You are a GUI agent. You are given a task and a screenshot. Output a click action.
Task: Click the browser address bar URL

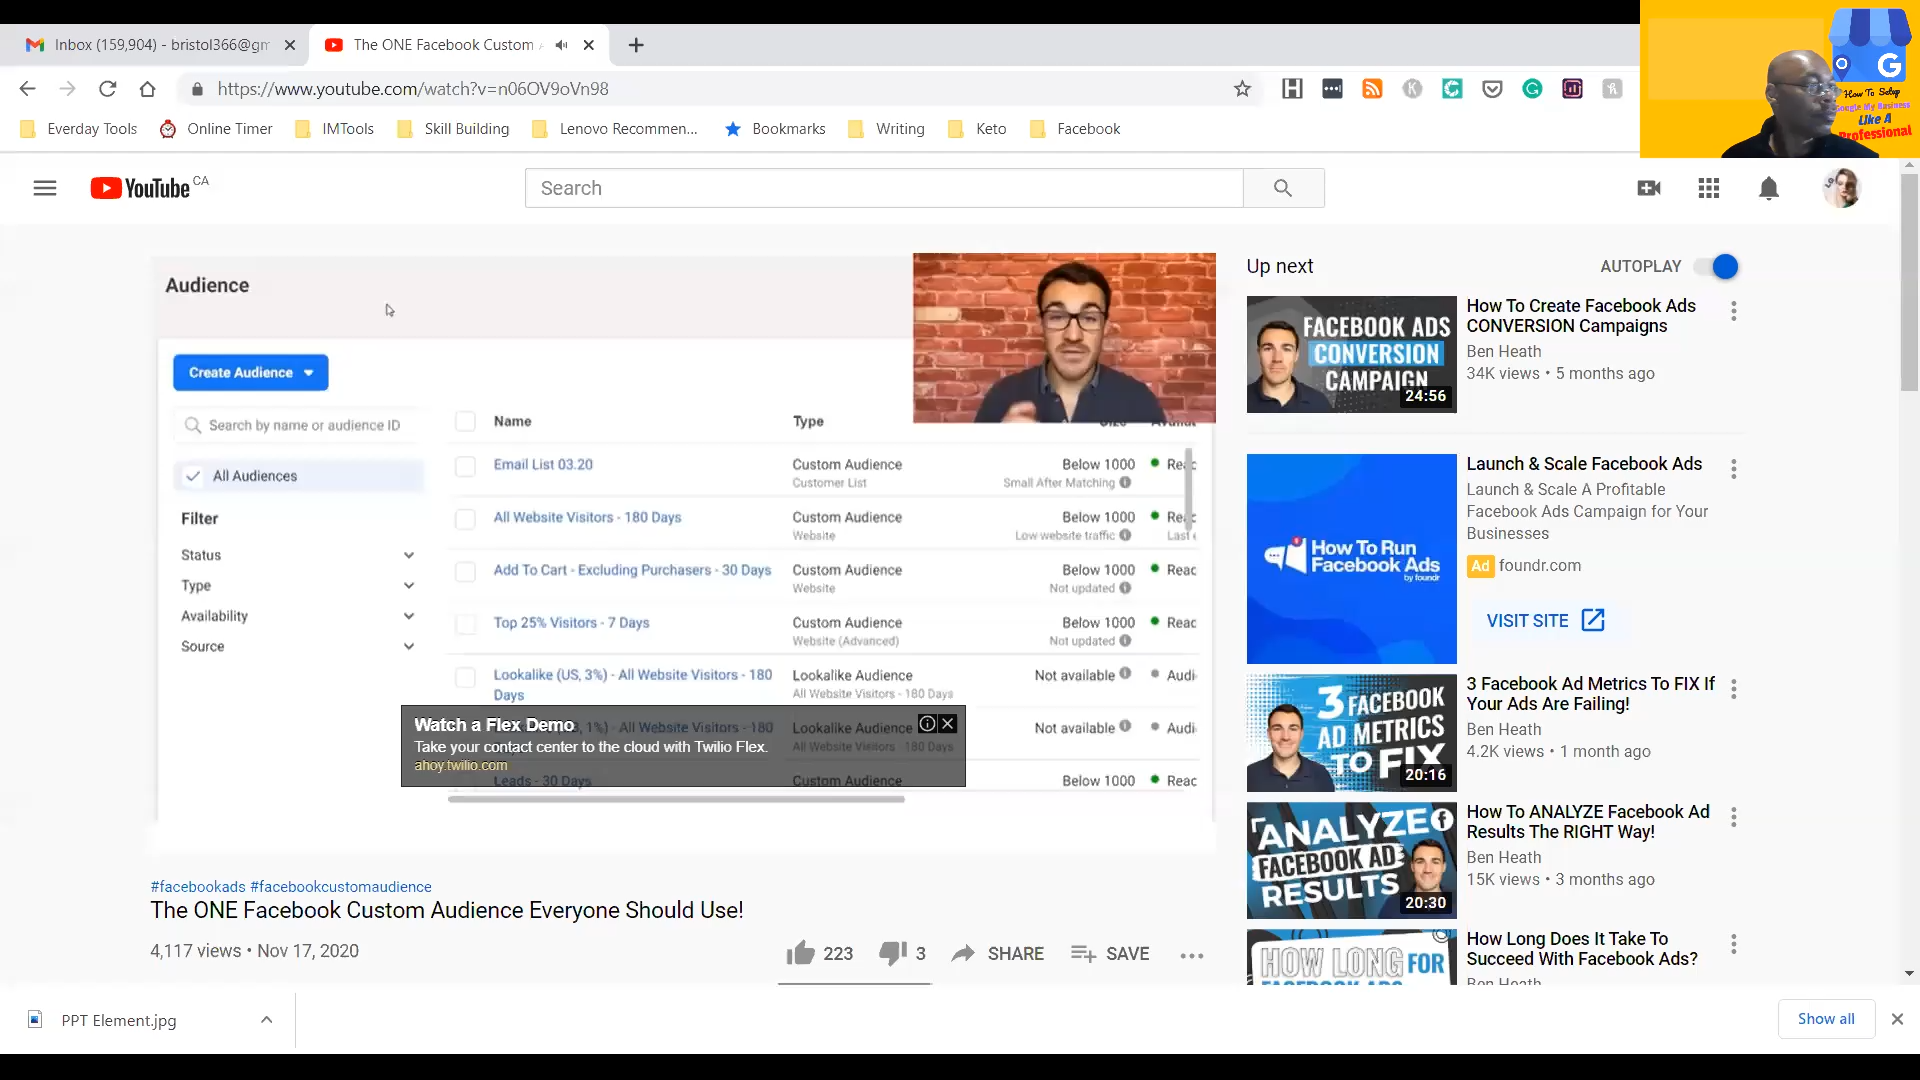[413, 89]
